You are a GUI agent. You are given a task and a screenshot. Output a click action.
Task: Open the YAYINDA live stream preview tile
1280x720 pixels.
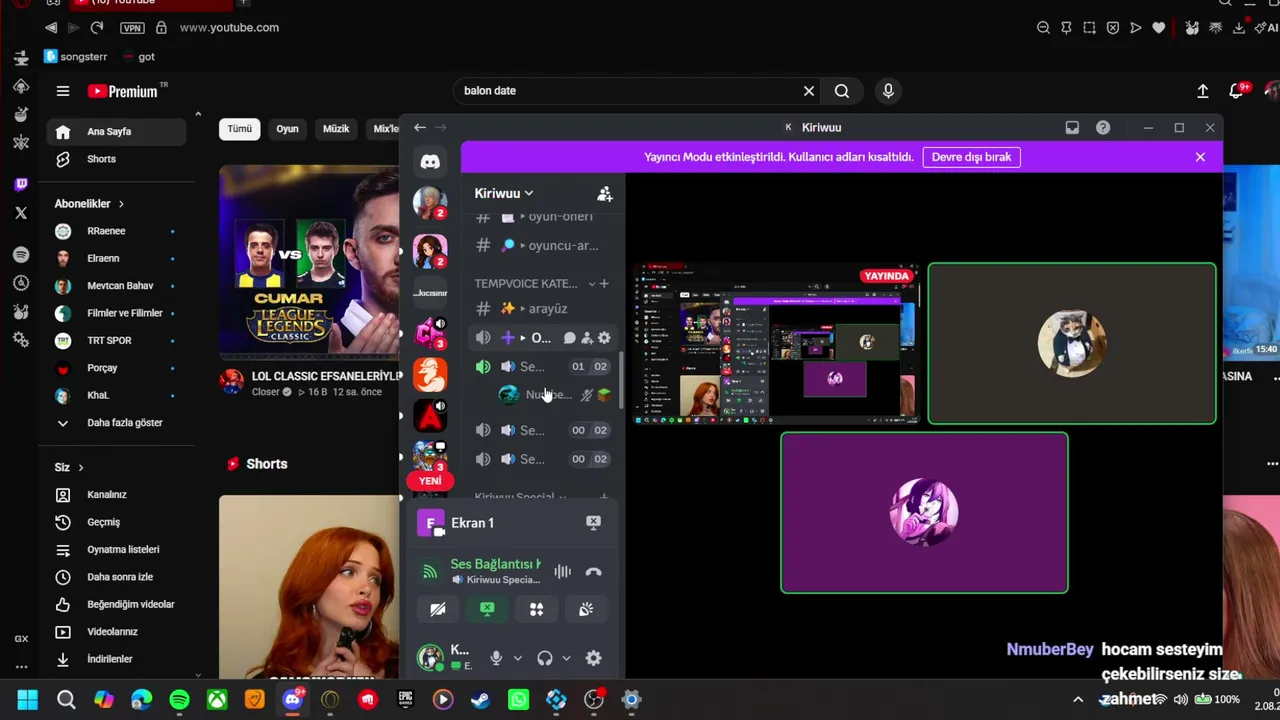coord(777,343)
